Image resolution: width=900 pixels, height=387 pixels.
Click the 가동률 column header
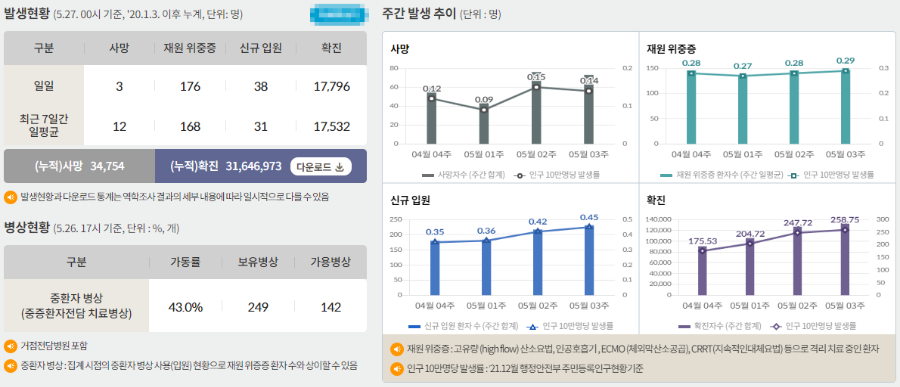185,262
